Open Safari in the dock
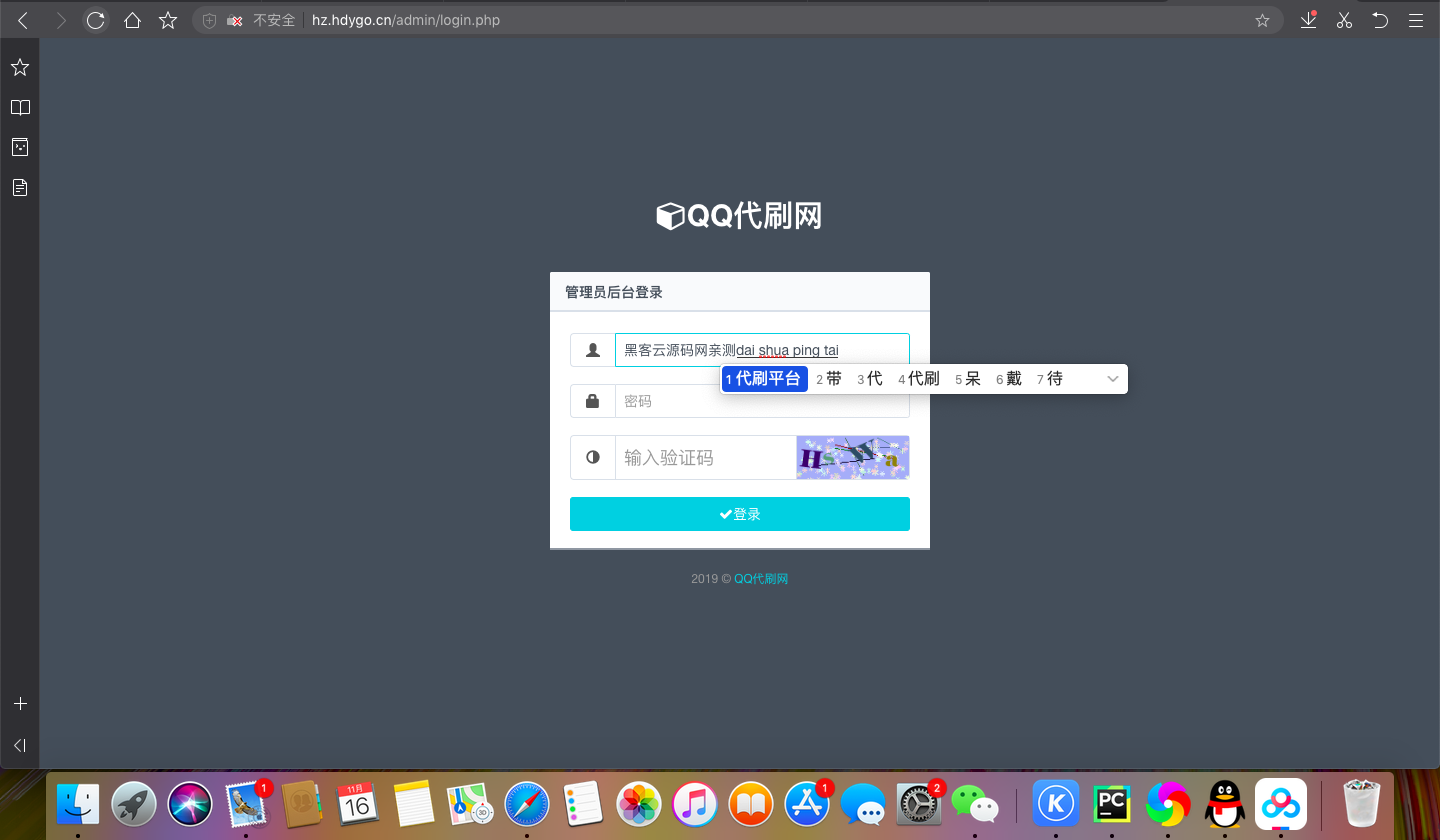The height and width of the screenshot is (840, 1440). coord(526,803)
